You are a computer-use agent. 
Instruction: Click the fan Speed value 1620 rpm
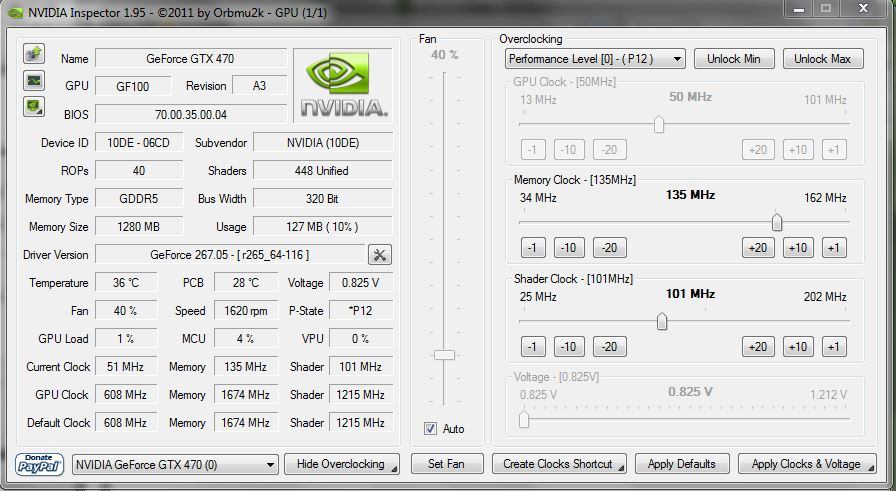[246, 311]
